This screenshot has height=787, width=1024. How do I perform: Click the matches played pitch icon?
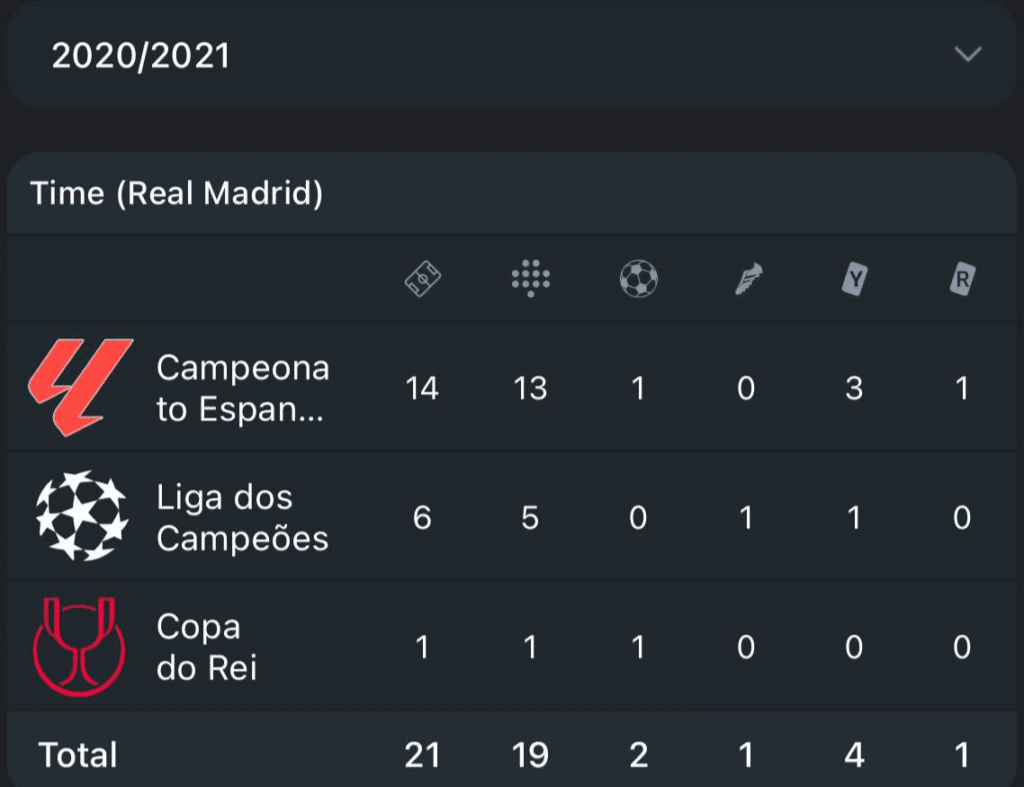click(x=422, y=278)
